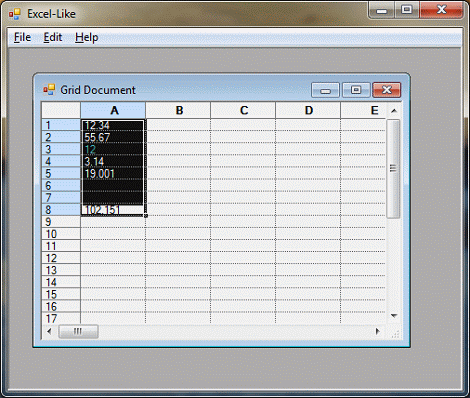The width and height of the screenshot is (470, 398).
Task: Select column B header
Action: tap(178, 110)
